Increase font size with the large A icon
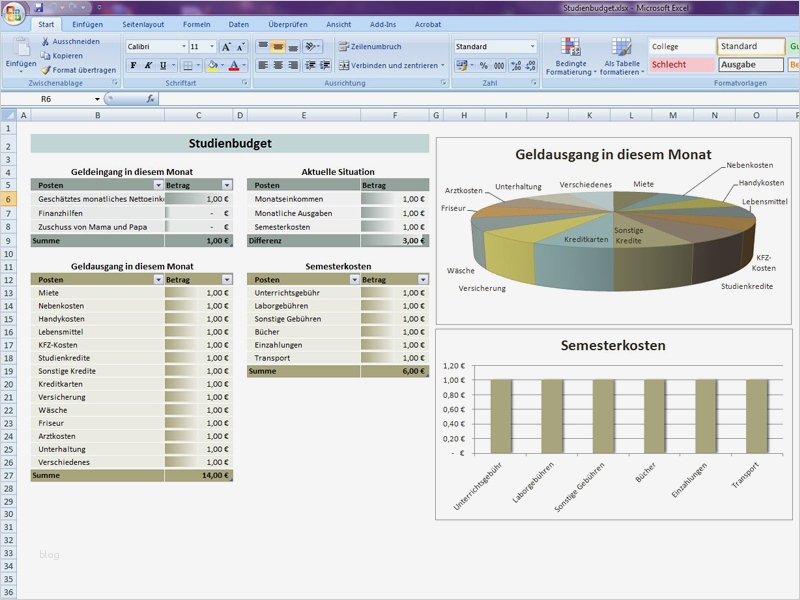 coord(226,47)
